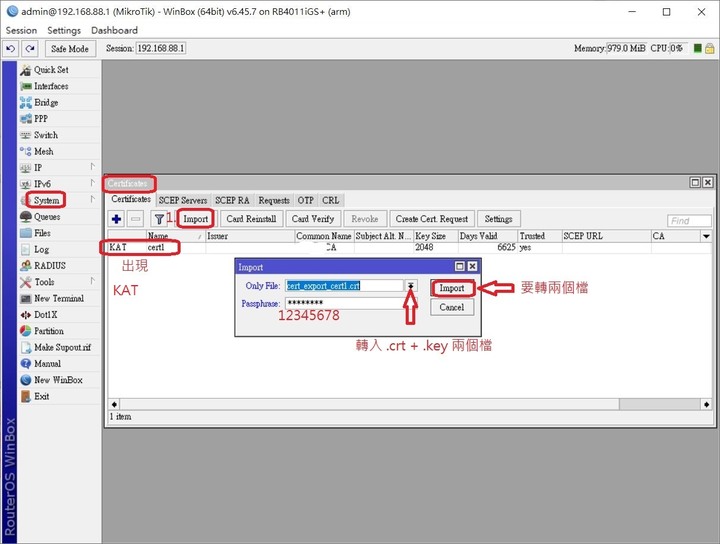
Task: Close the Import dialog
Action: (x=472, y=266)
